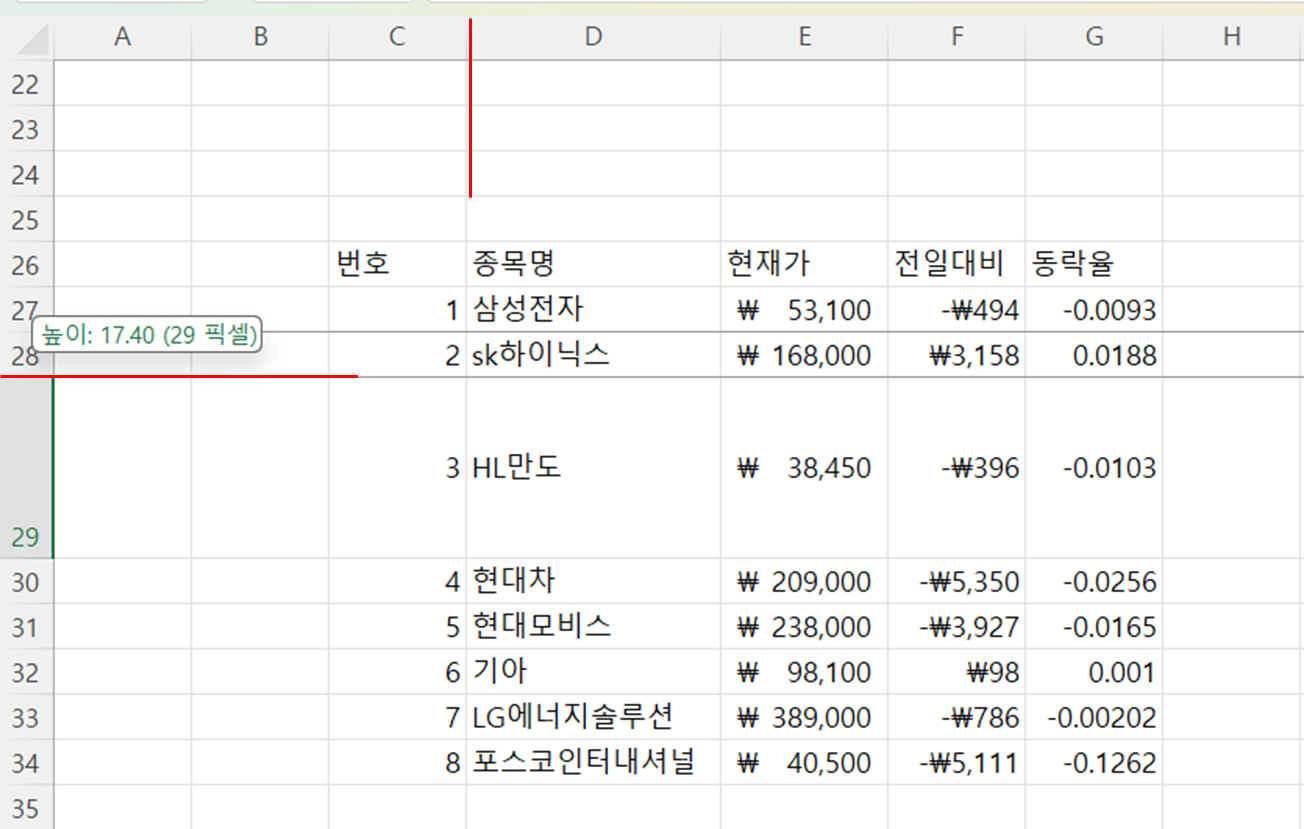Click the -0.1262 rate cell
This screenshot has height=829, width=1304.
click(1094, 762)
